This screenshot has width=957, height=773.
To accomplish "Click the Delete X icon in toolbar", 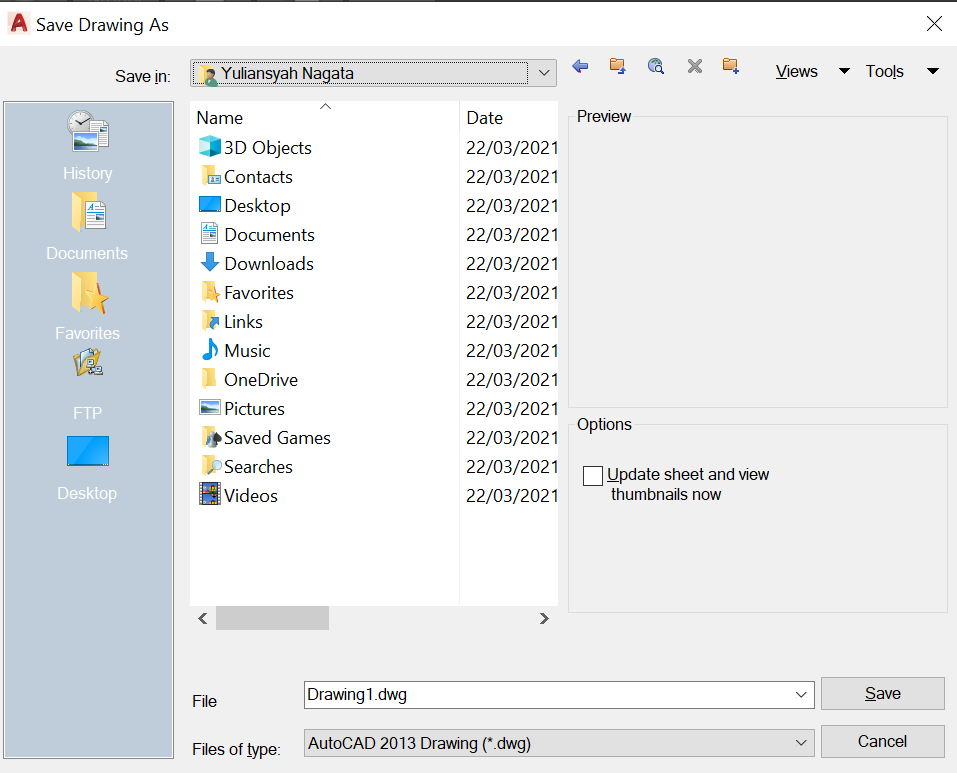I will click(695, 66).
